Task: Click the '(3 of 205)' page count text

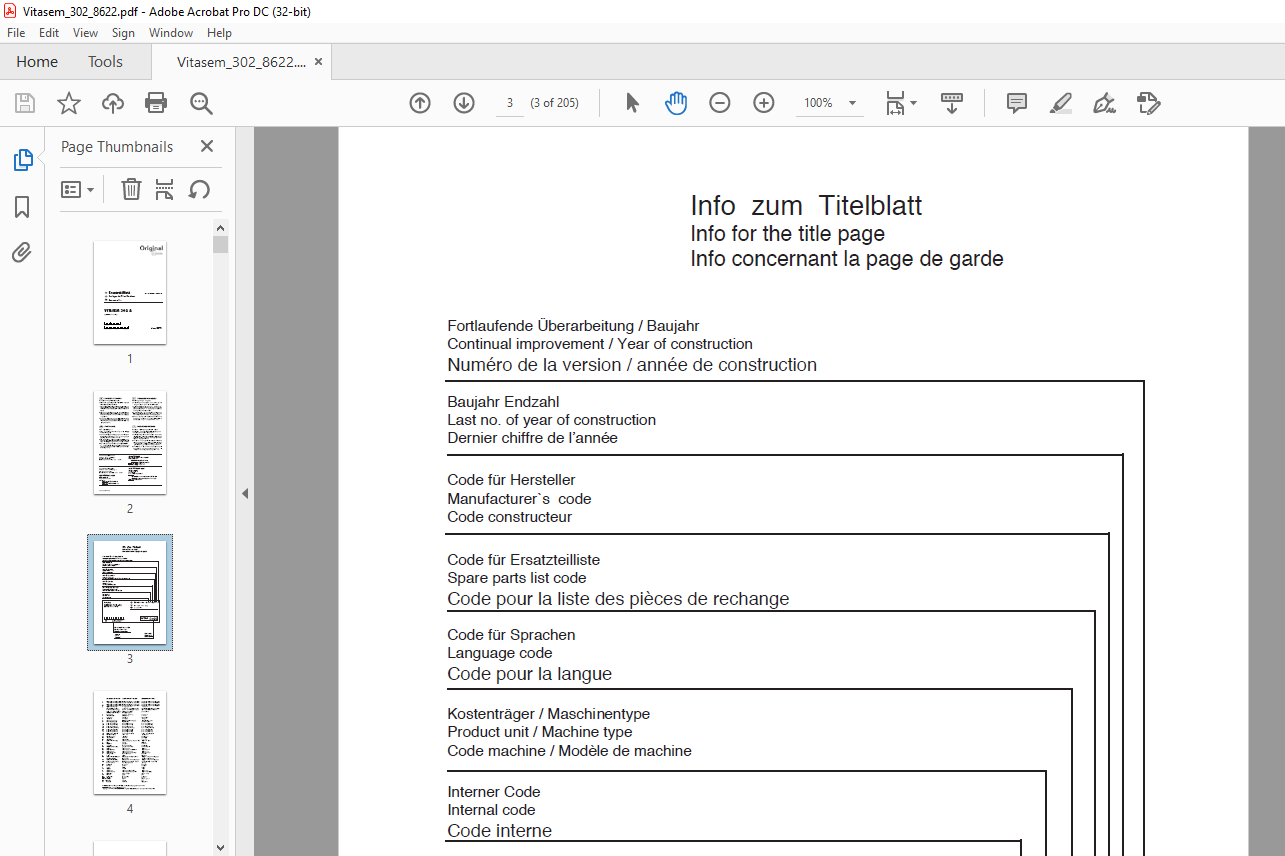Action: (x=555, y=103)
